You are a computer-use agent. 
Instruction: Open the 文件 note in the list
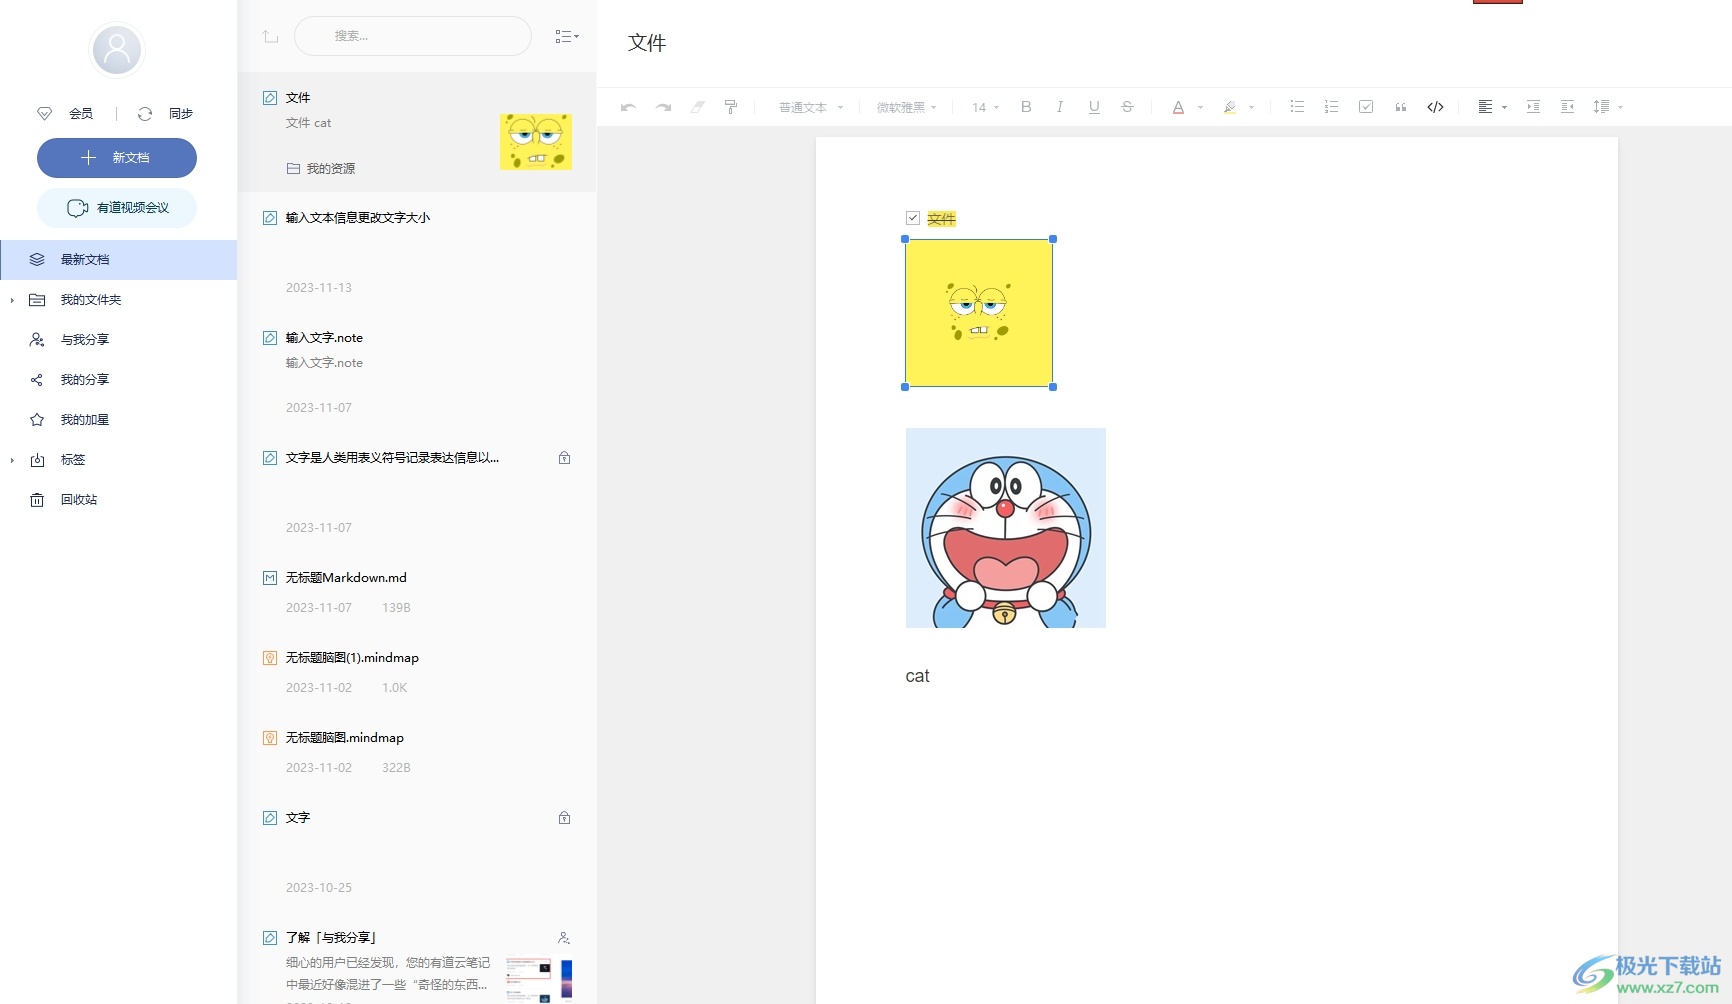(417, 132)
